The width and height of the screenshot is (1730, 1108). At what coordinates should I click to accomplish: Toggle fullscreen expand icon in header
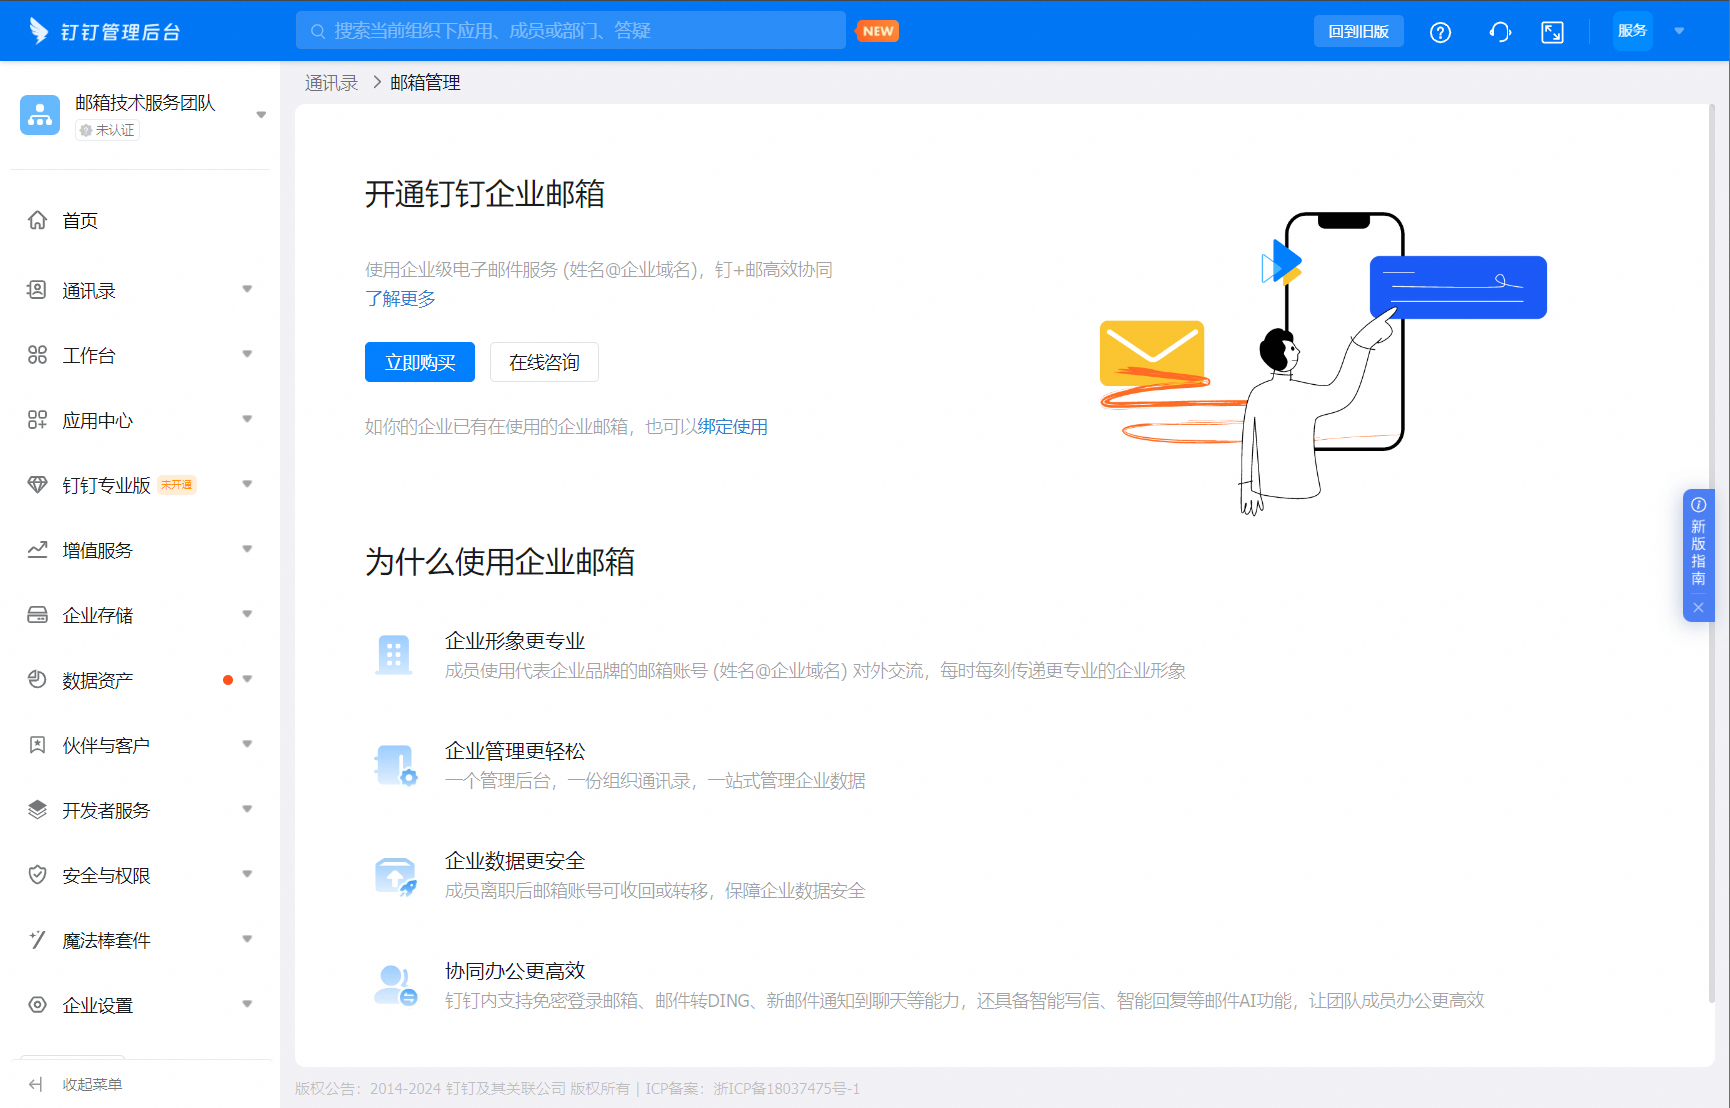[1553, 32]
